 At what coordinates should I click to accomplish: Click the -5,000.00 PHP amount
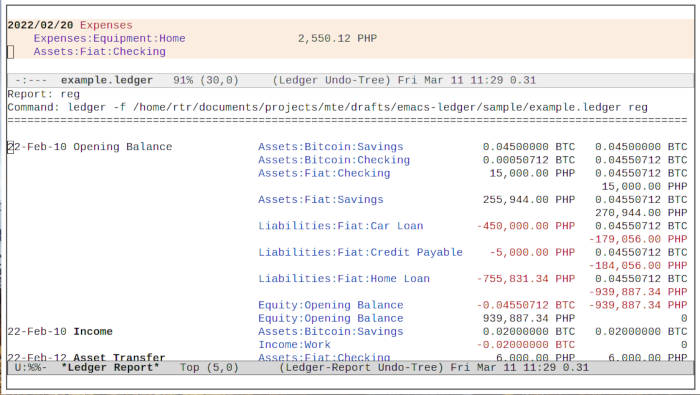pos(532,252)
